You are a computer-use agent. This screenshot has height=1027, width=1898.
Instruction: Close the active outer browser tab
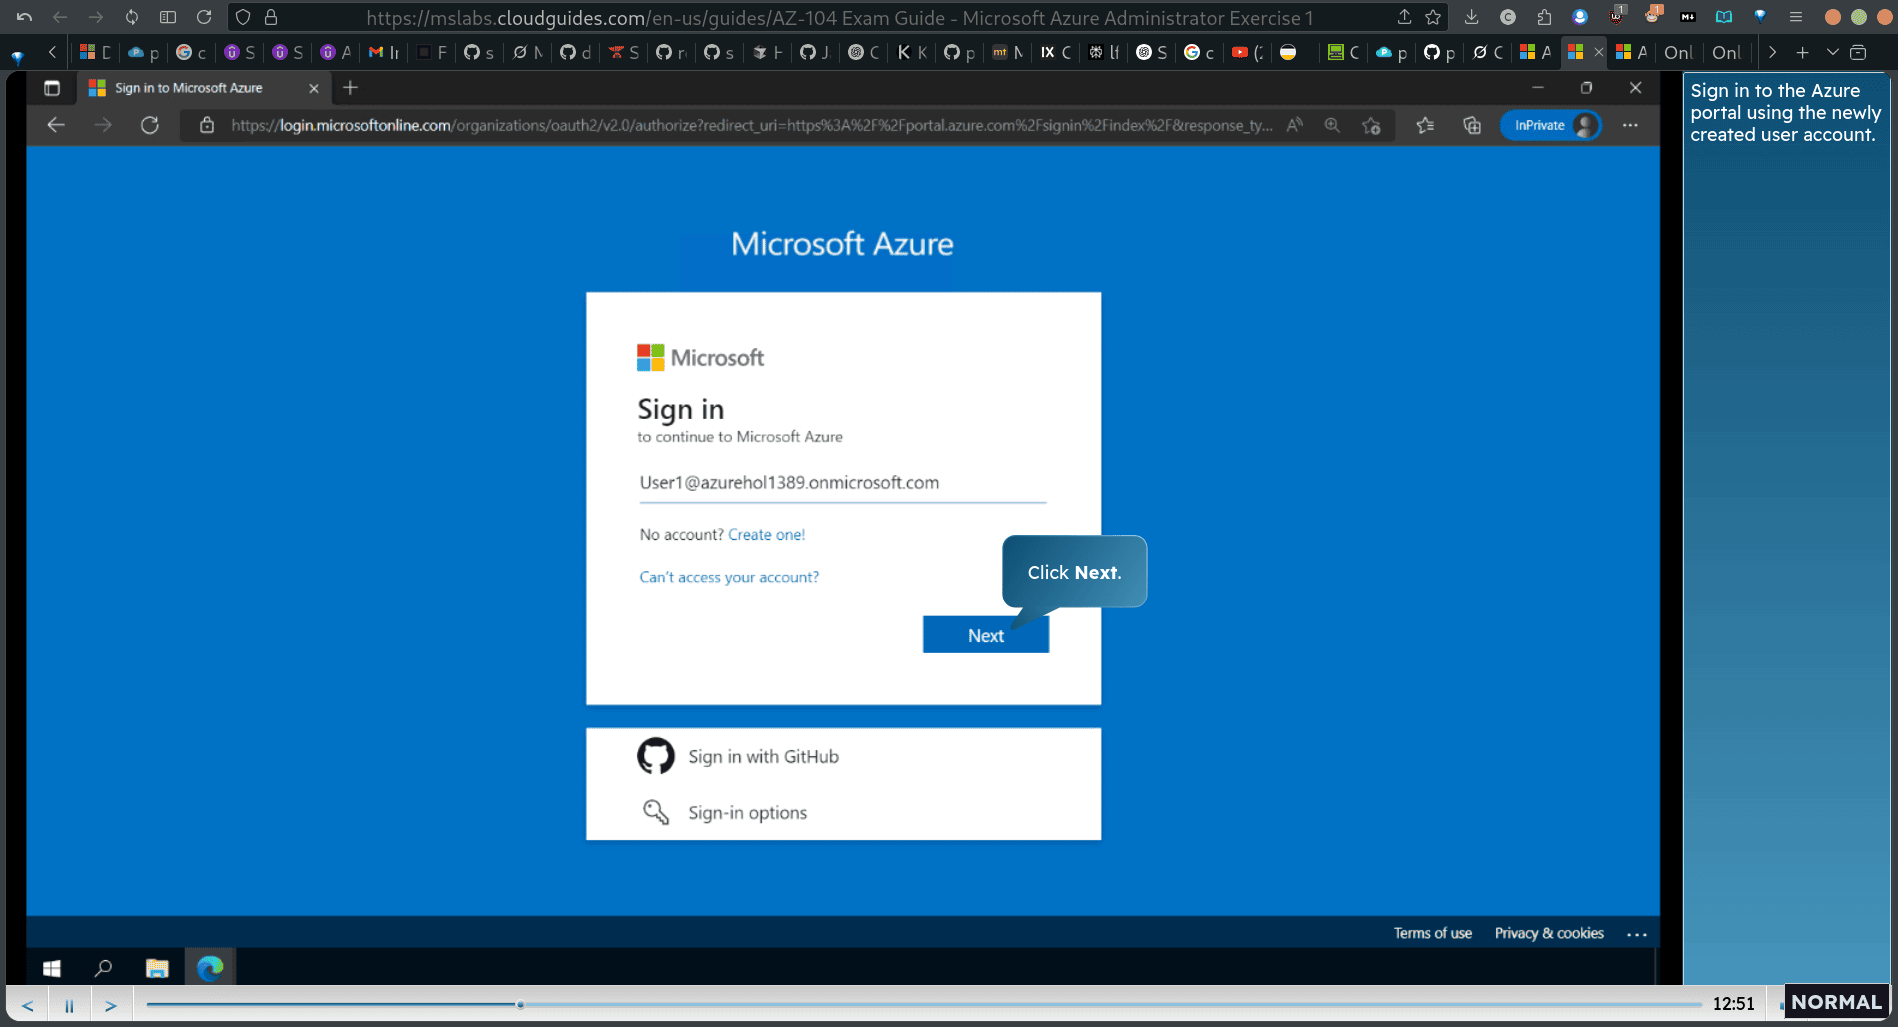tap(1598, 52)
